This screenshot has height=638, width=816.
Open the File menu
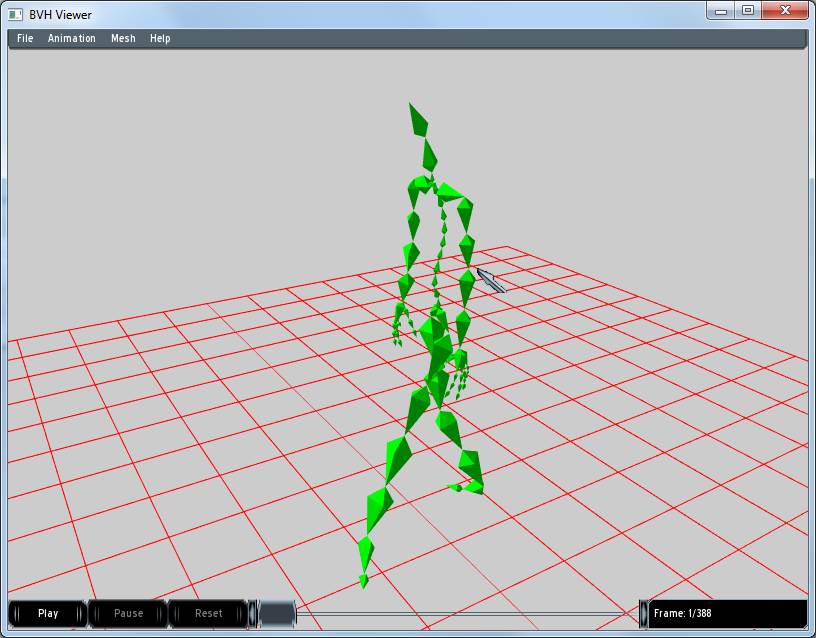click(x=25, y=39)
